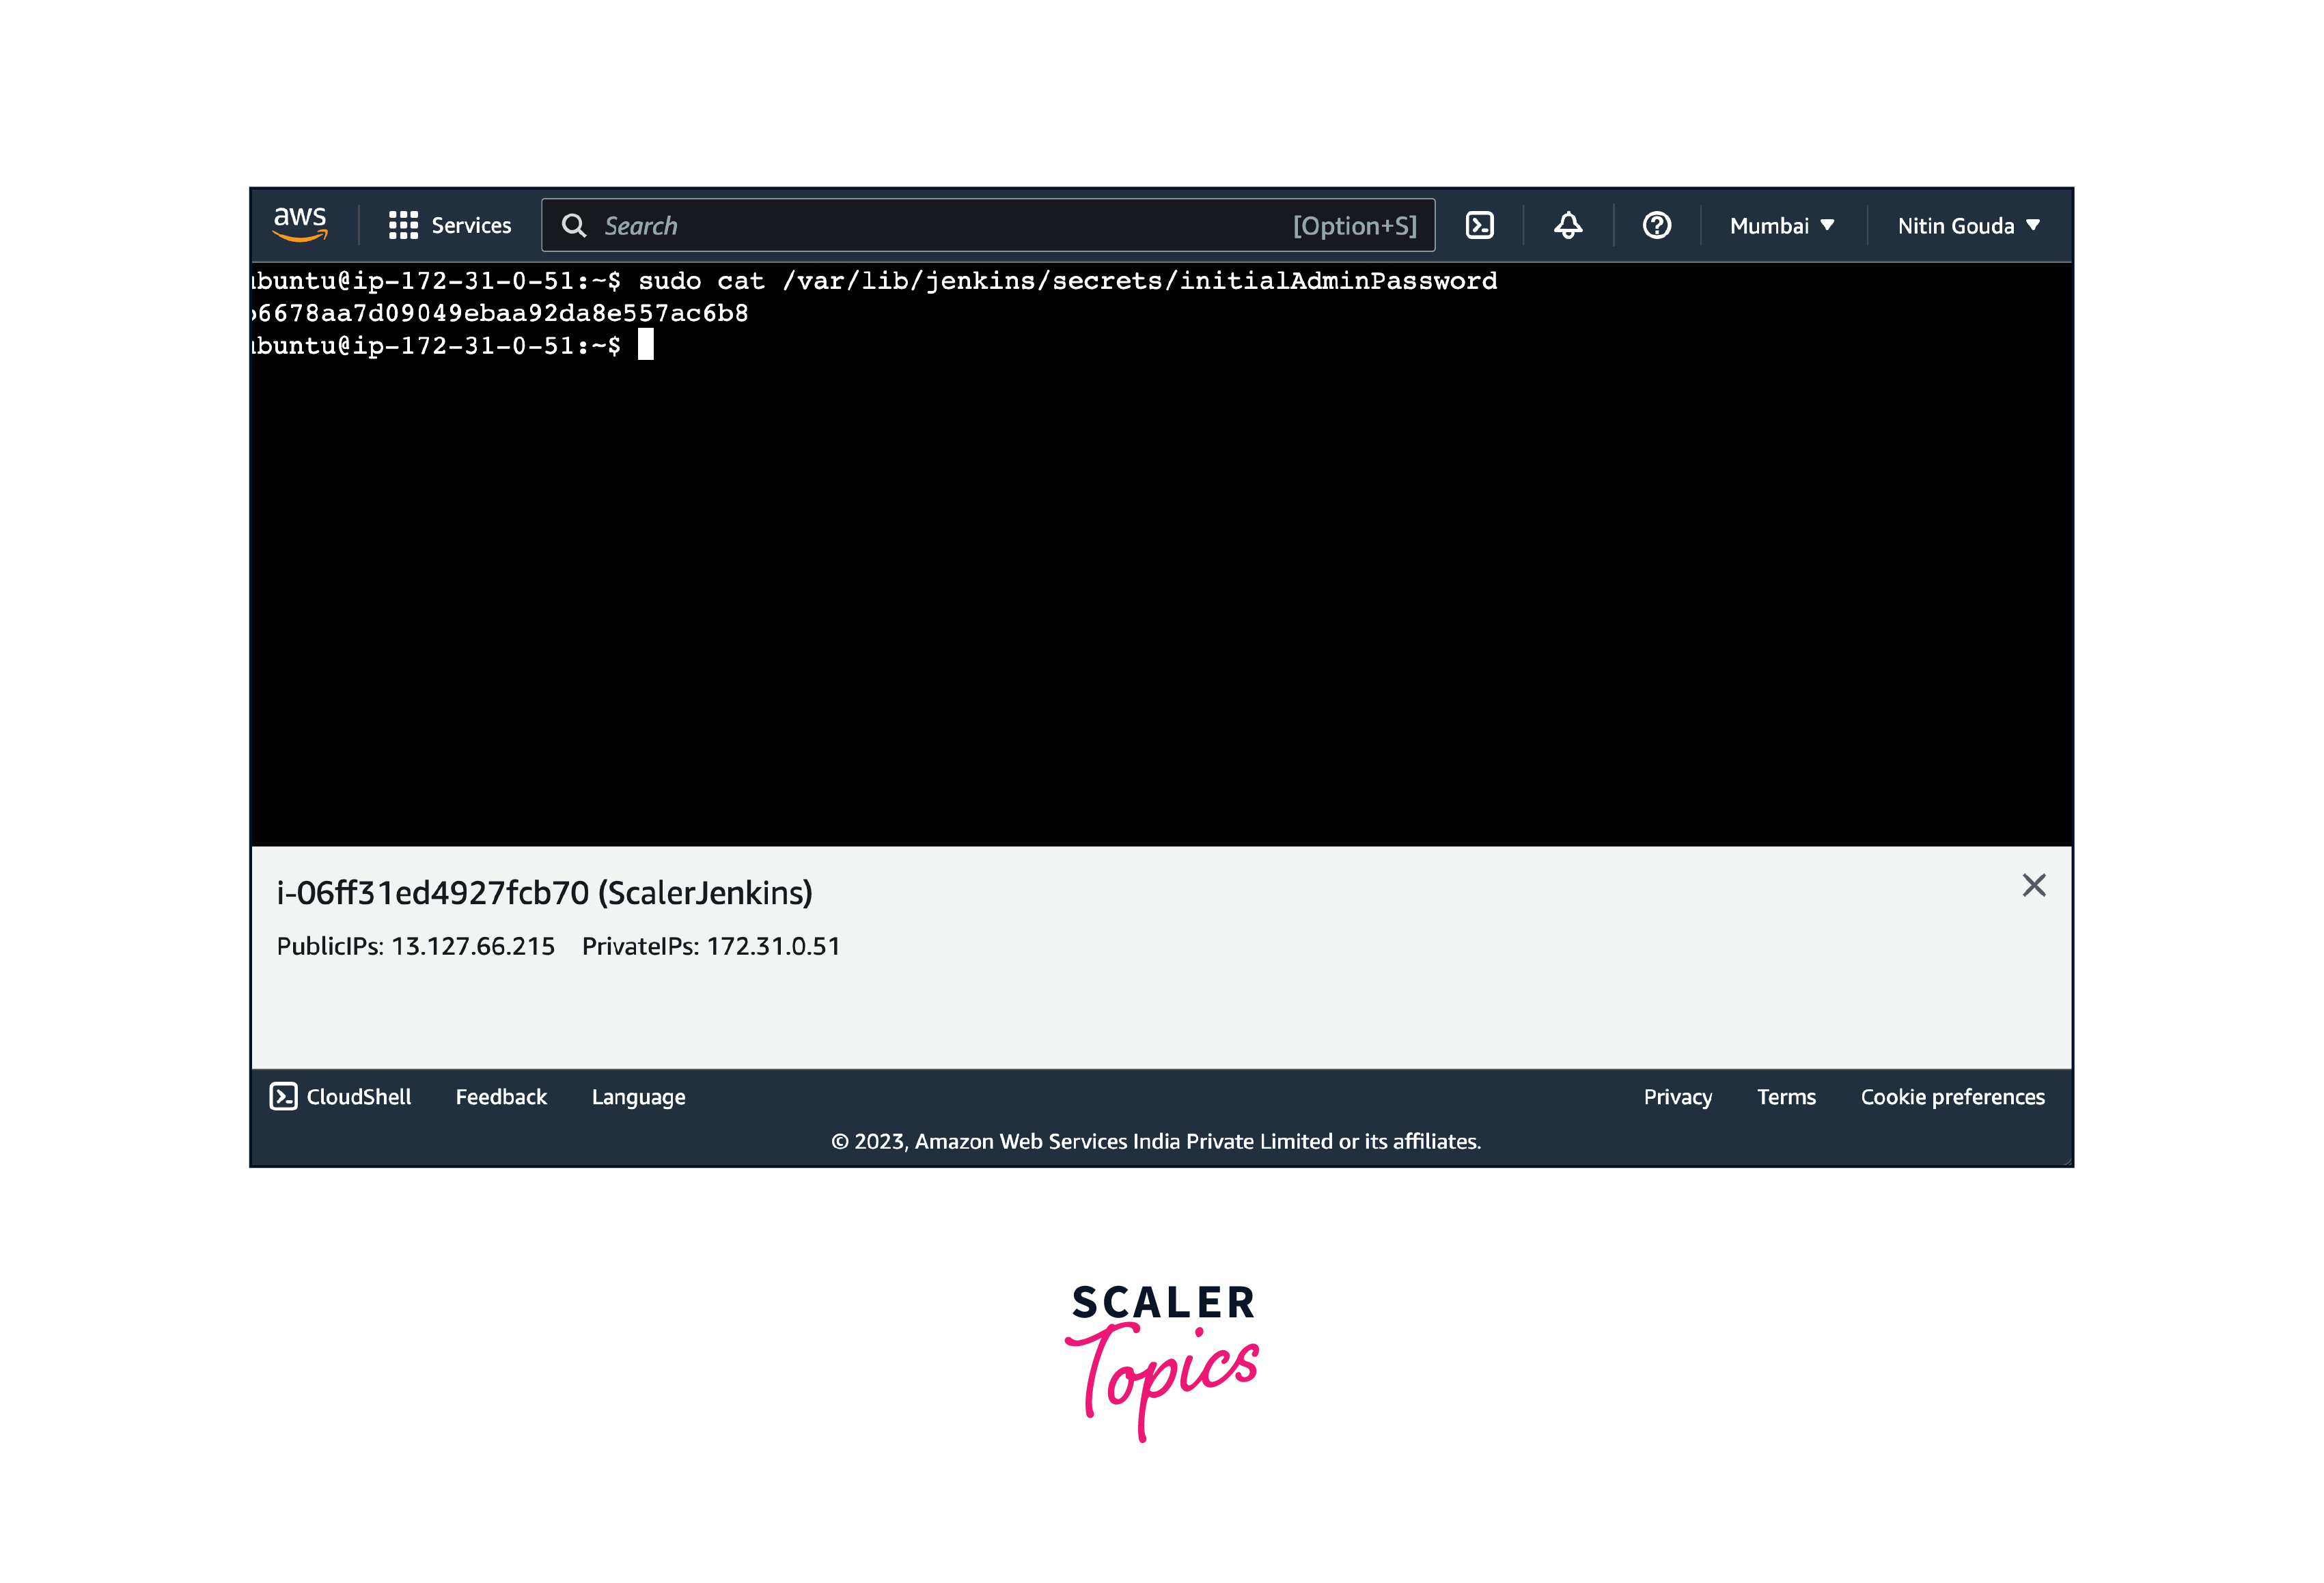Open Feedback in the footer

pyautogui.click(x=501, y=1097)
